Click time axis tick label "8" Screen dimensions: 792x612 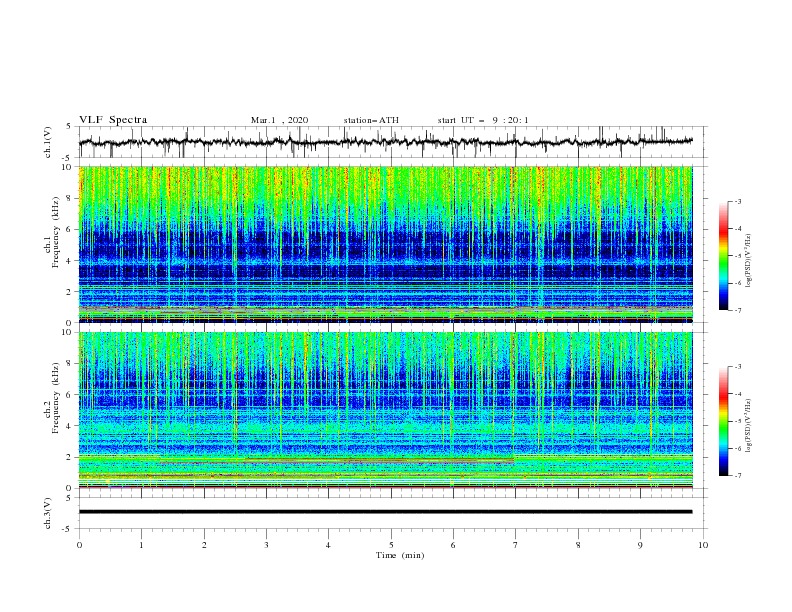pyautogui.click(x=578, y=545)
